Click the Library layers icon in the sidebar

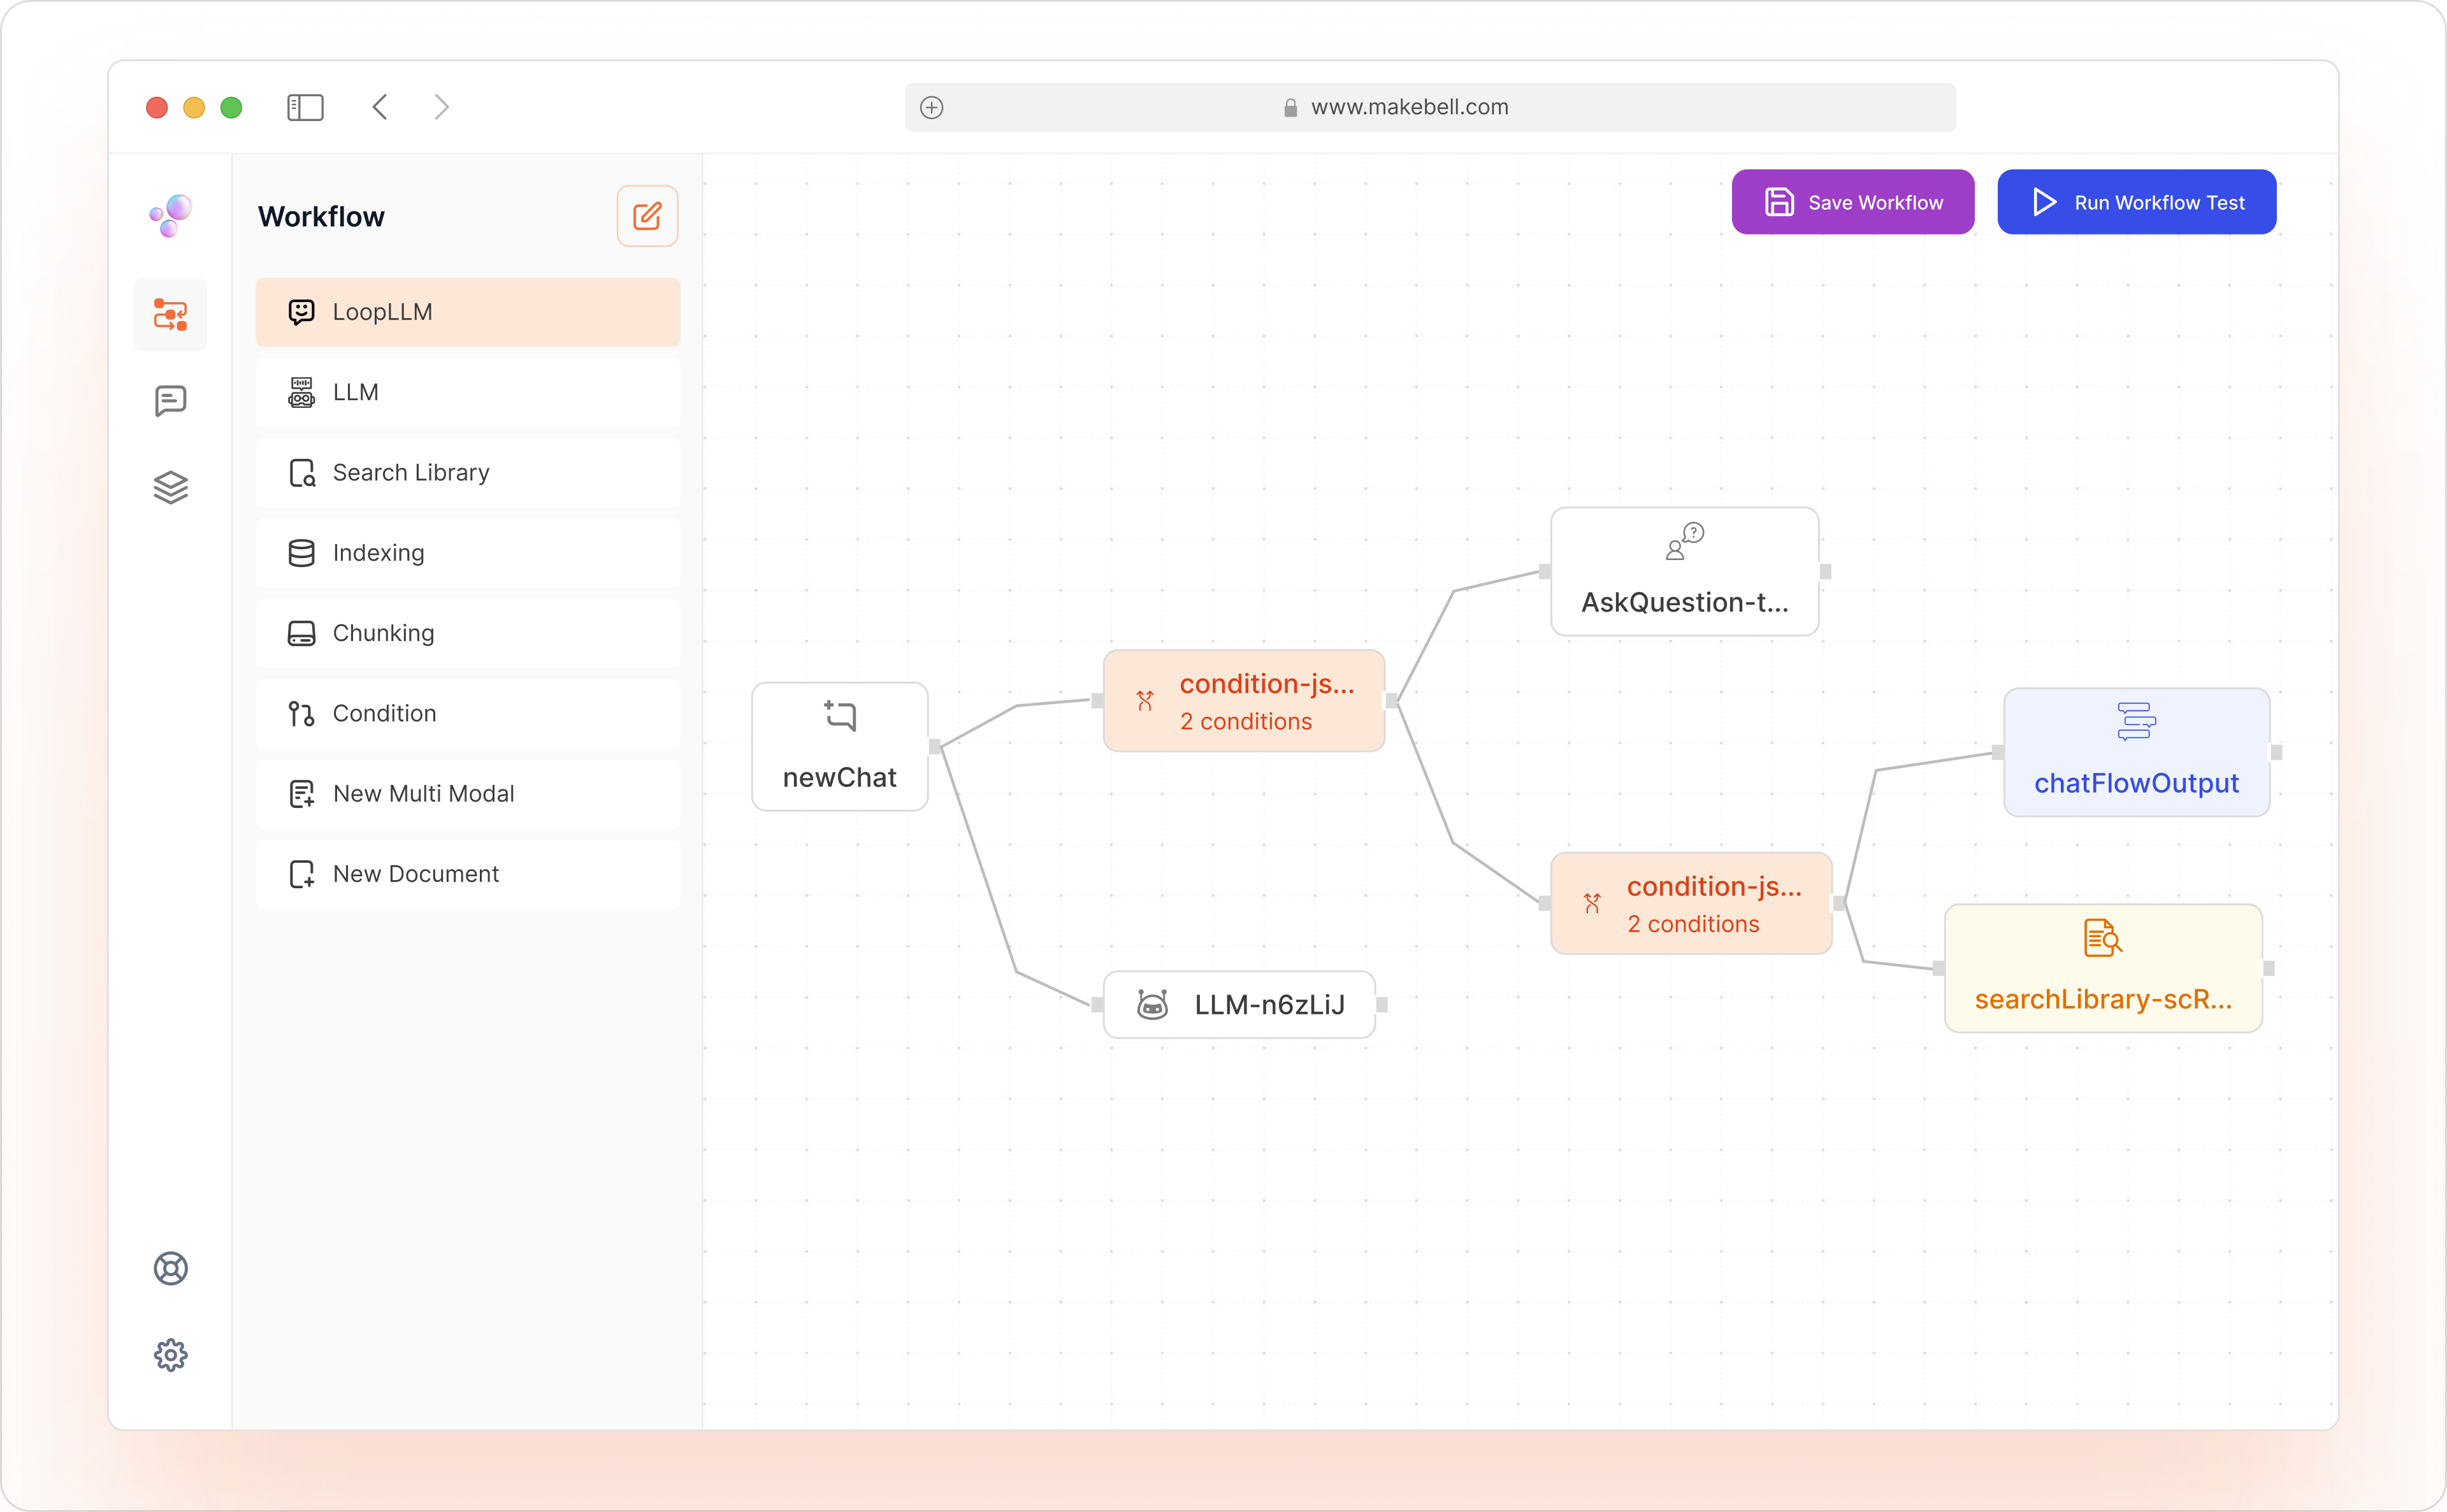click(170, 488)
